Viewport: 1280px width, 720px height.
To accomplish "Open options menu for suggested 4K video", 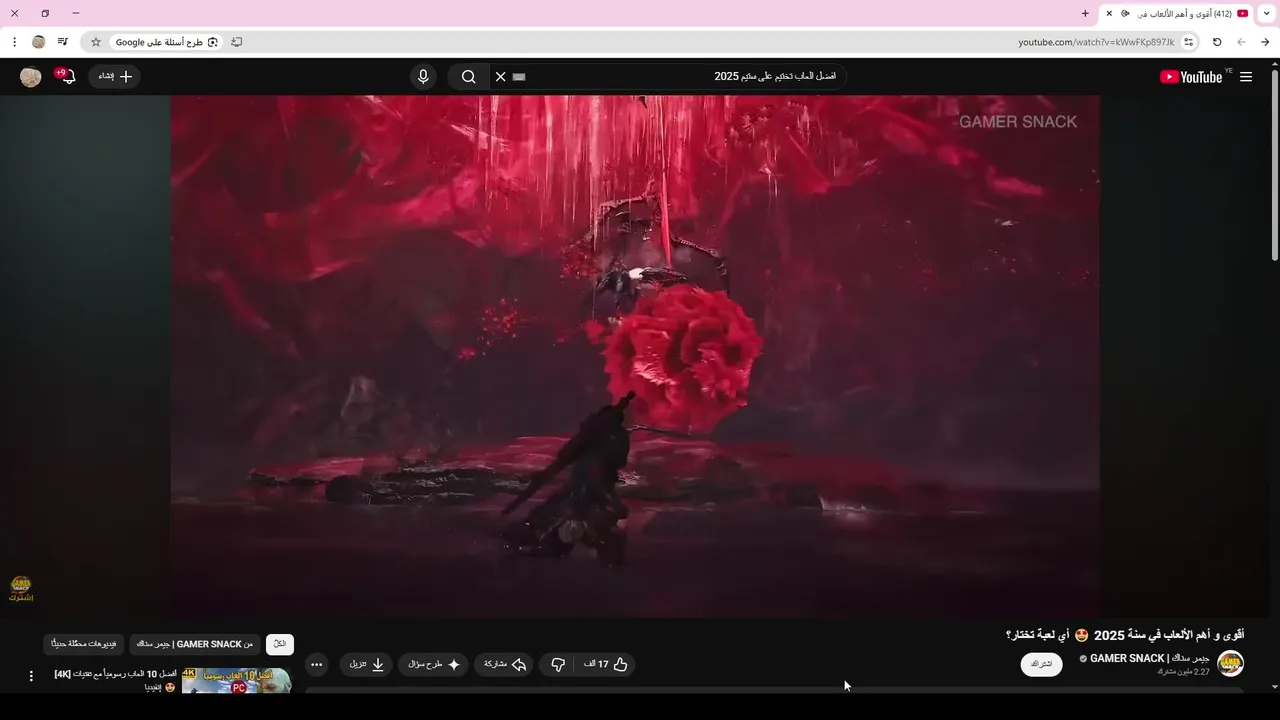I will [31, 676].
